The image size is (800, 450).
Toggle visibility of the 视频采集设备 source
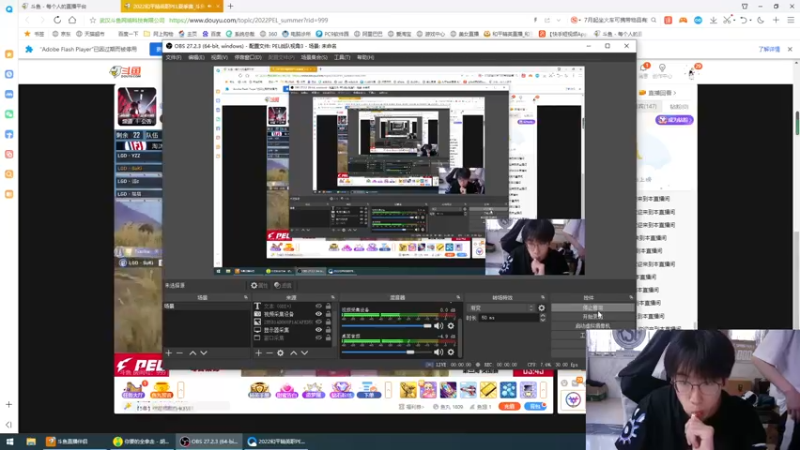(x=318, y=314)
